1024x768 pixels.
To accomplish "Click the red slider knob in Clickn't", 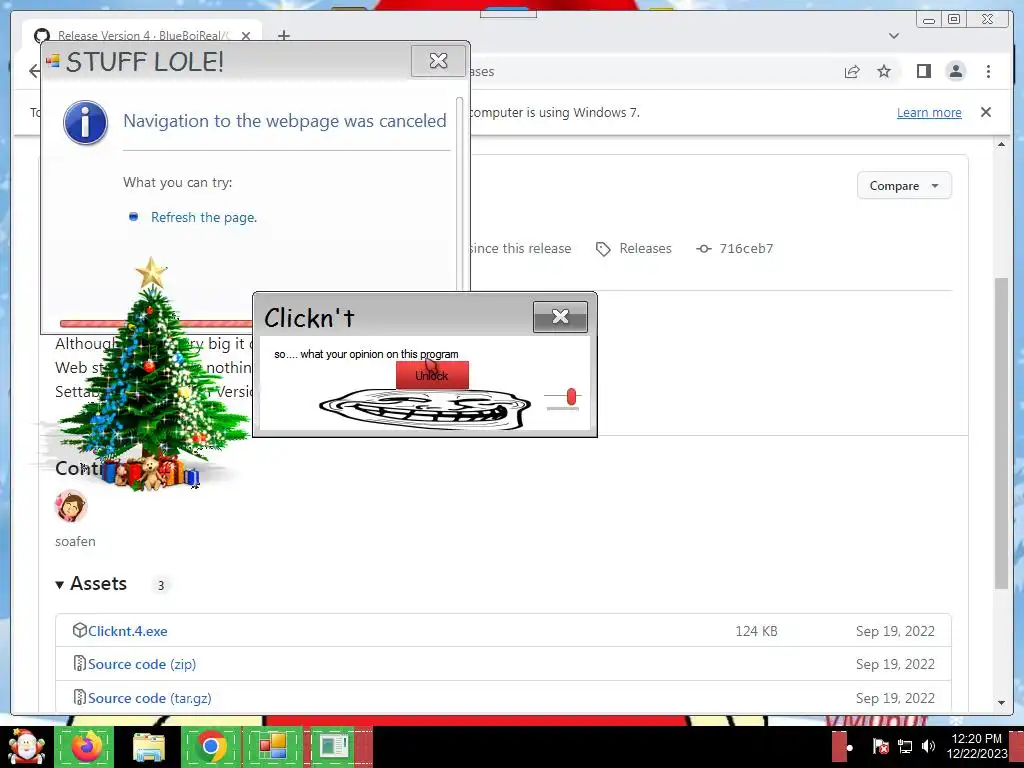I will point(571,396).
